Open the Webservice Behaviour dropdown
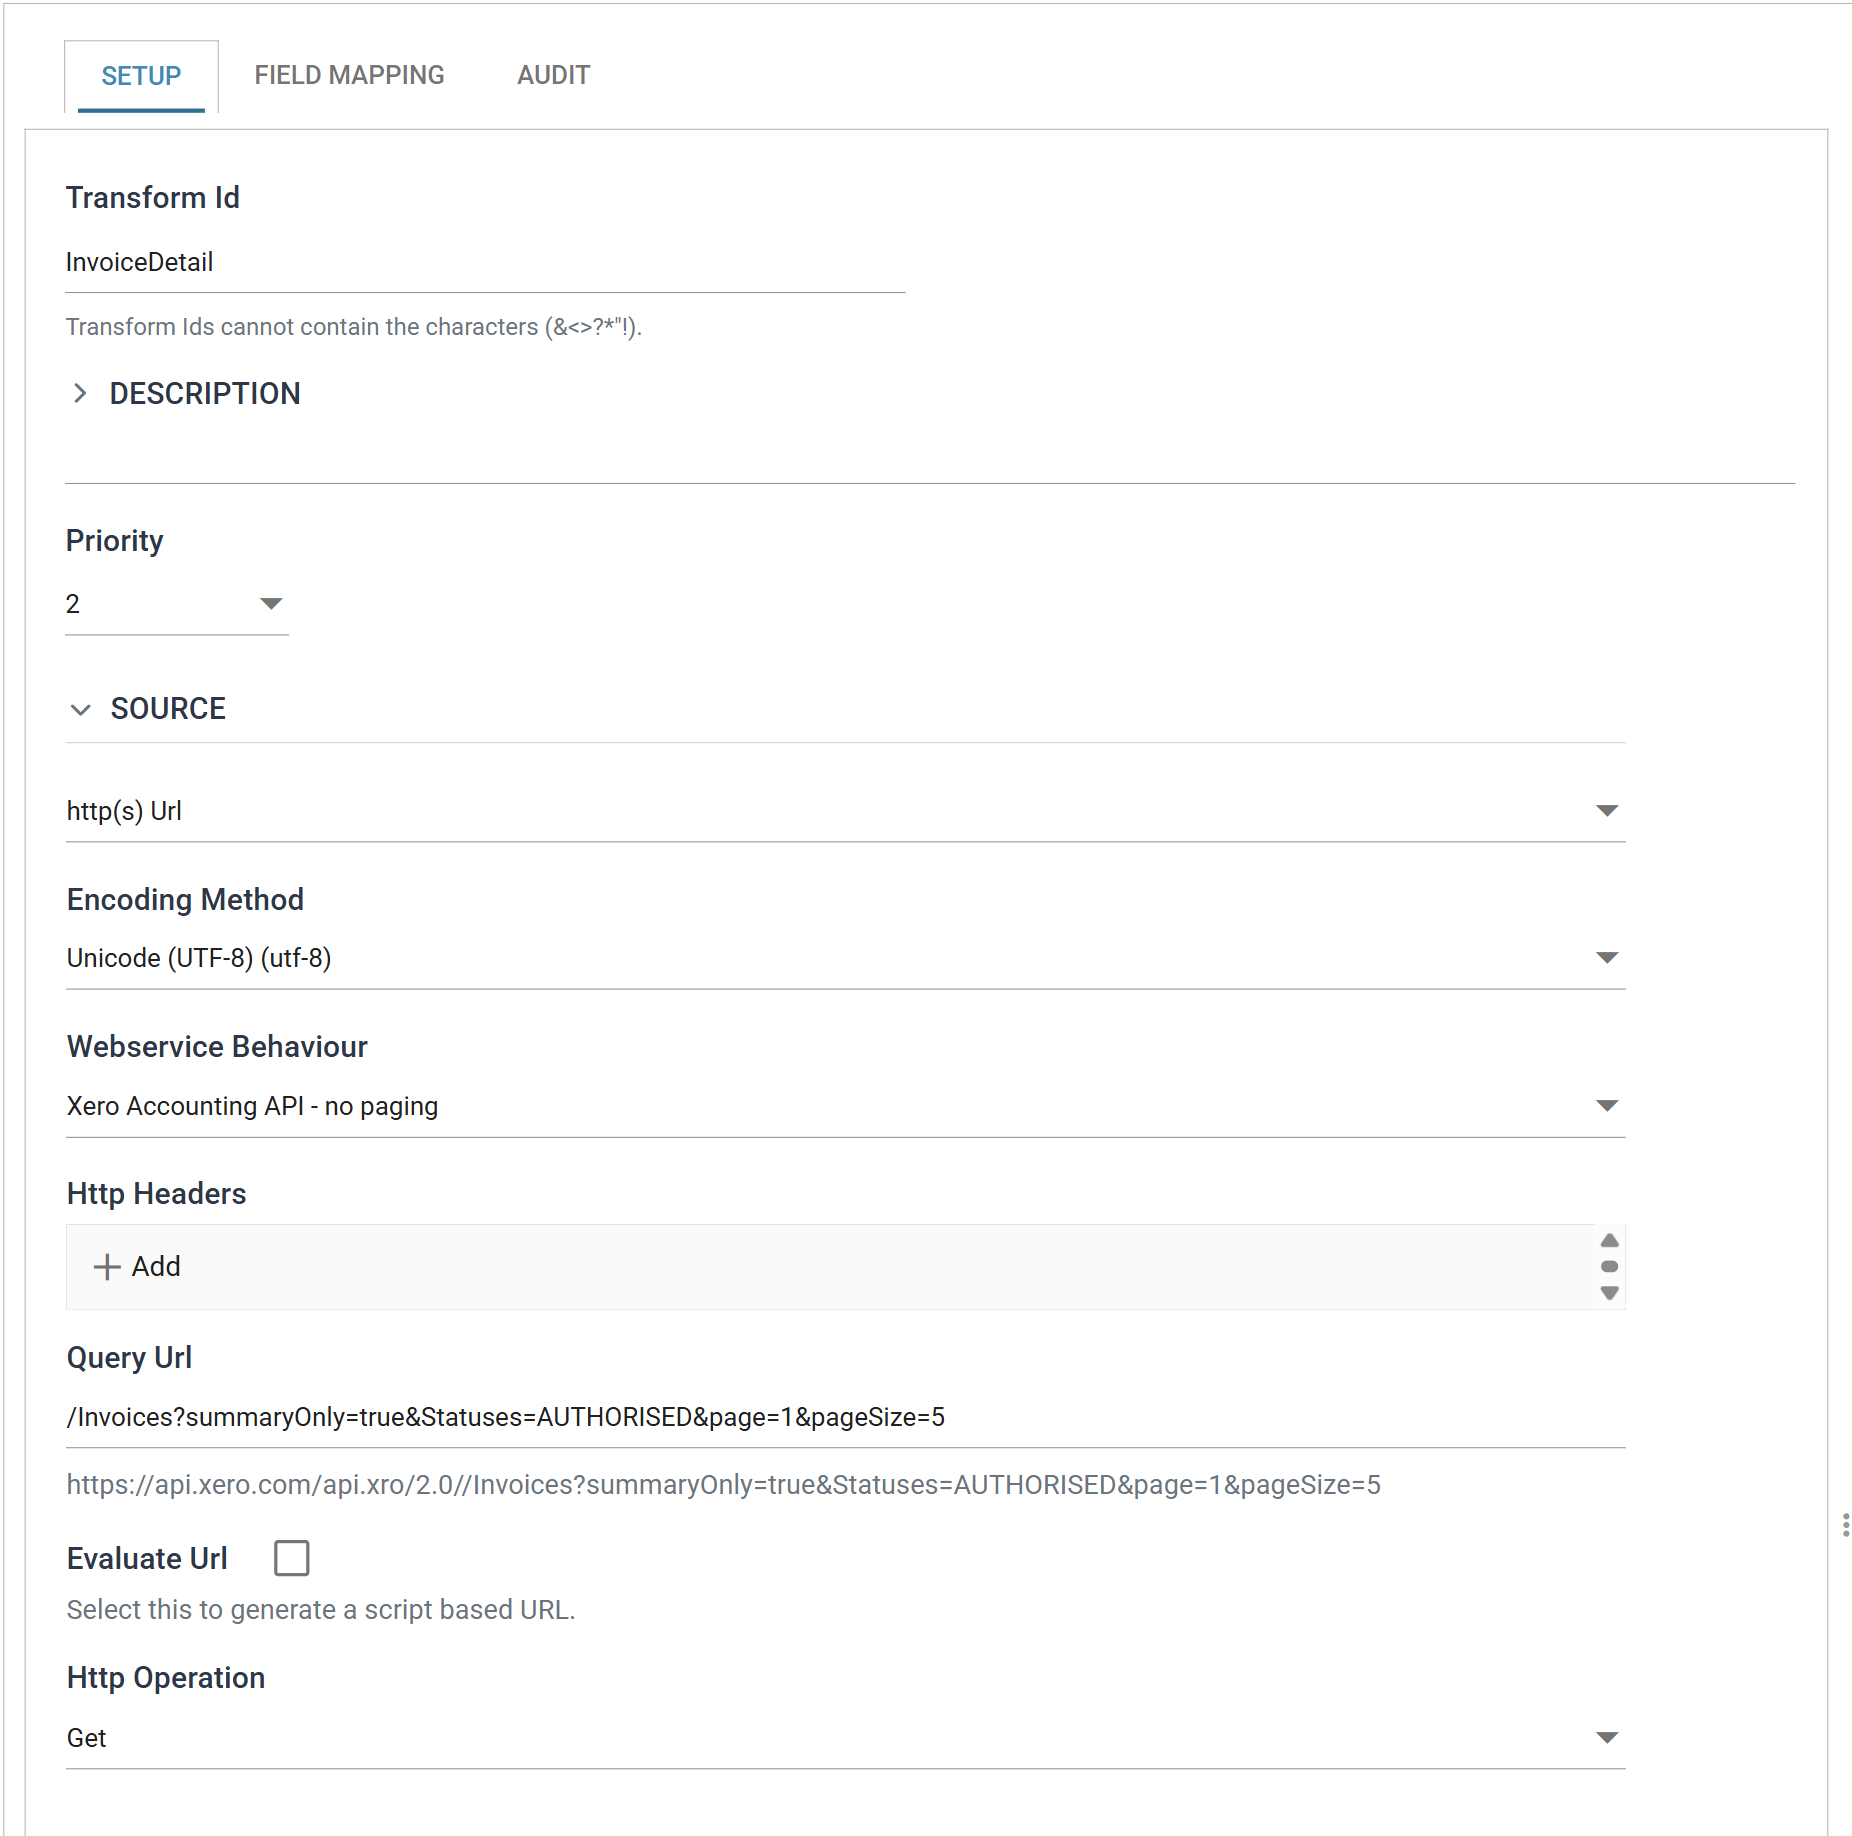This screenshot has height=1836, width=1852. (x=845, y=1106)
